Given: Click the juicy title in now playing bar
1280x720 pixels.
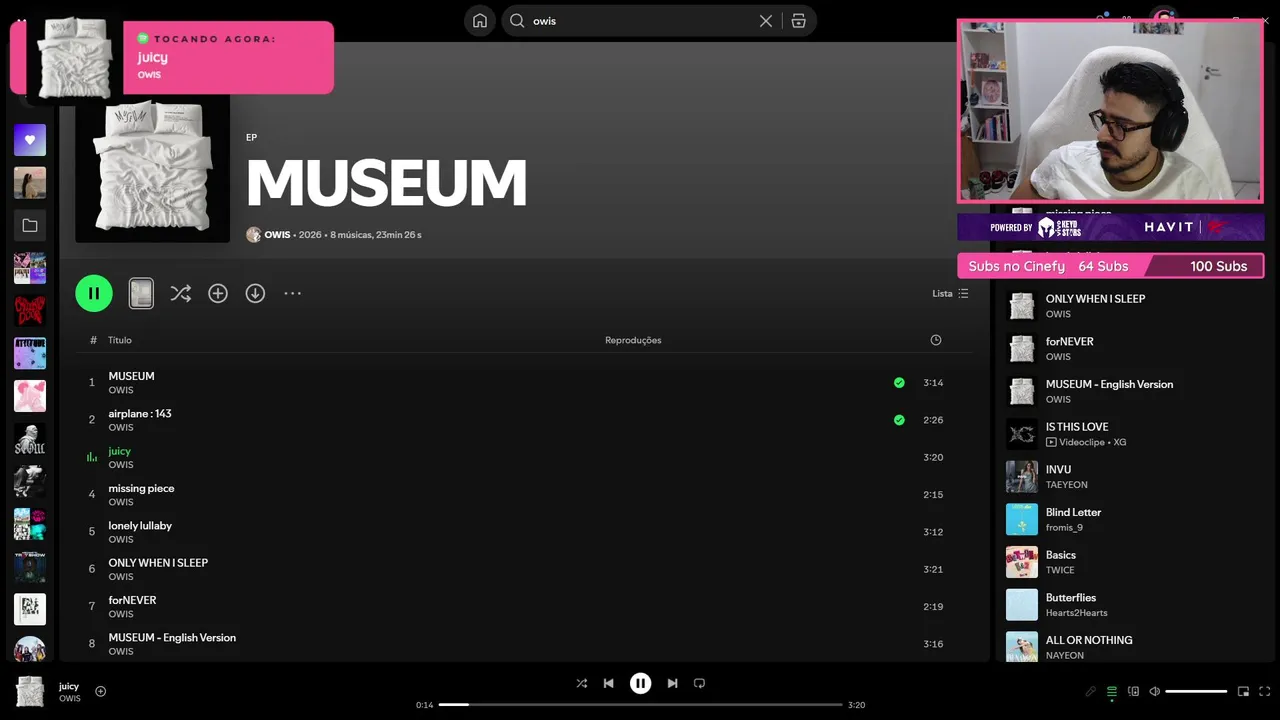Looking at the screenshot, I should pos(69,686).
